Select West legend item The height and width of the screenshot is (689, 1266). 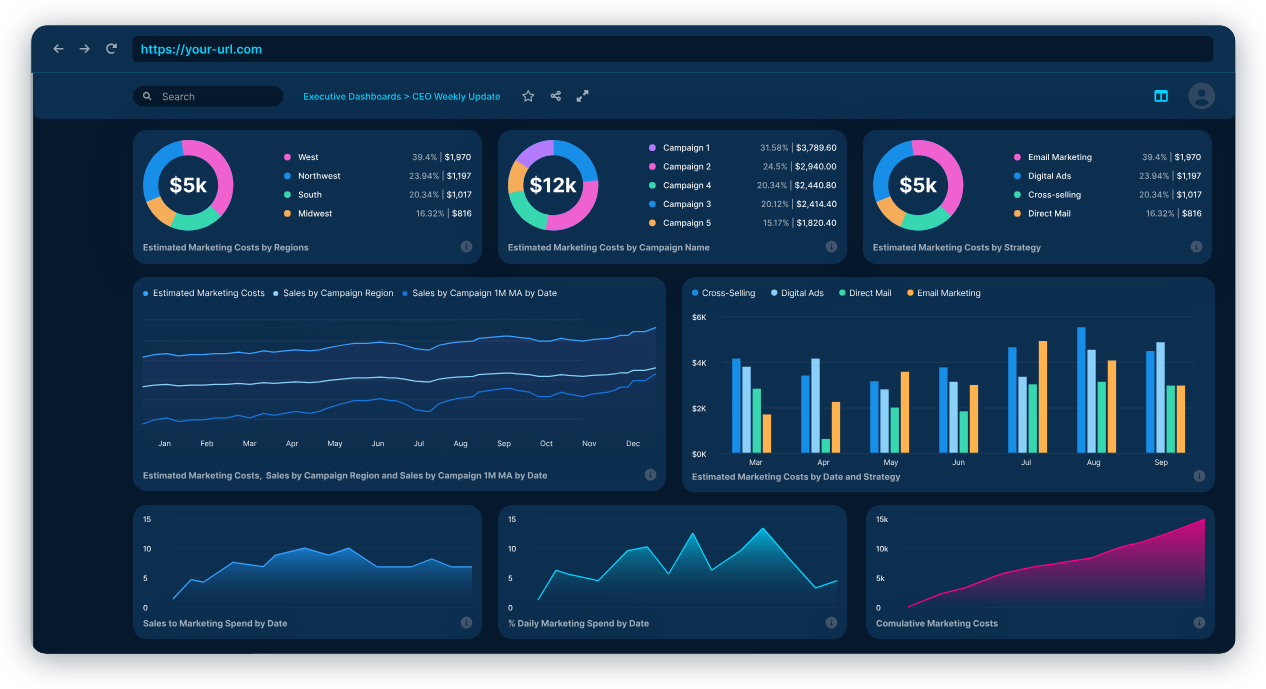(x=301, y=157)
